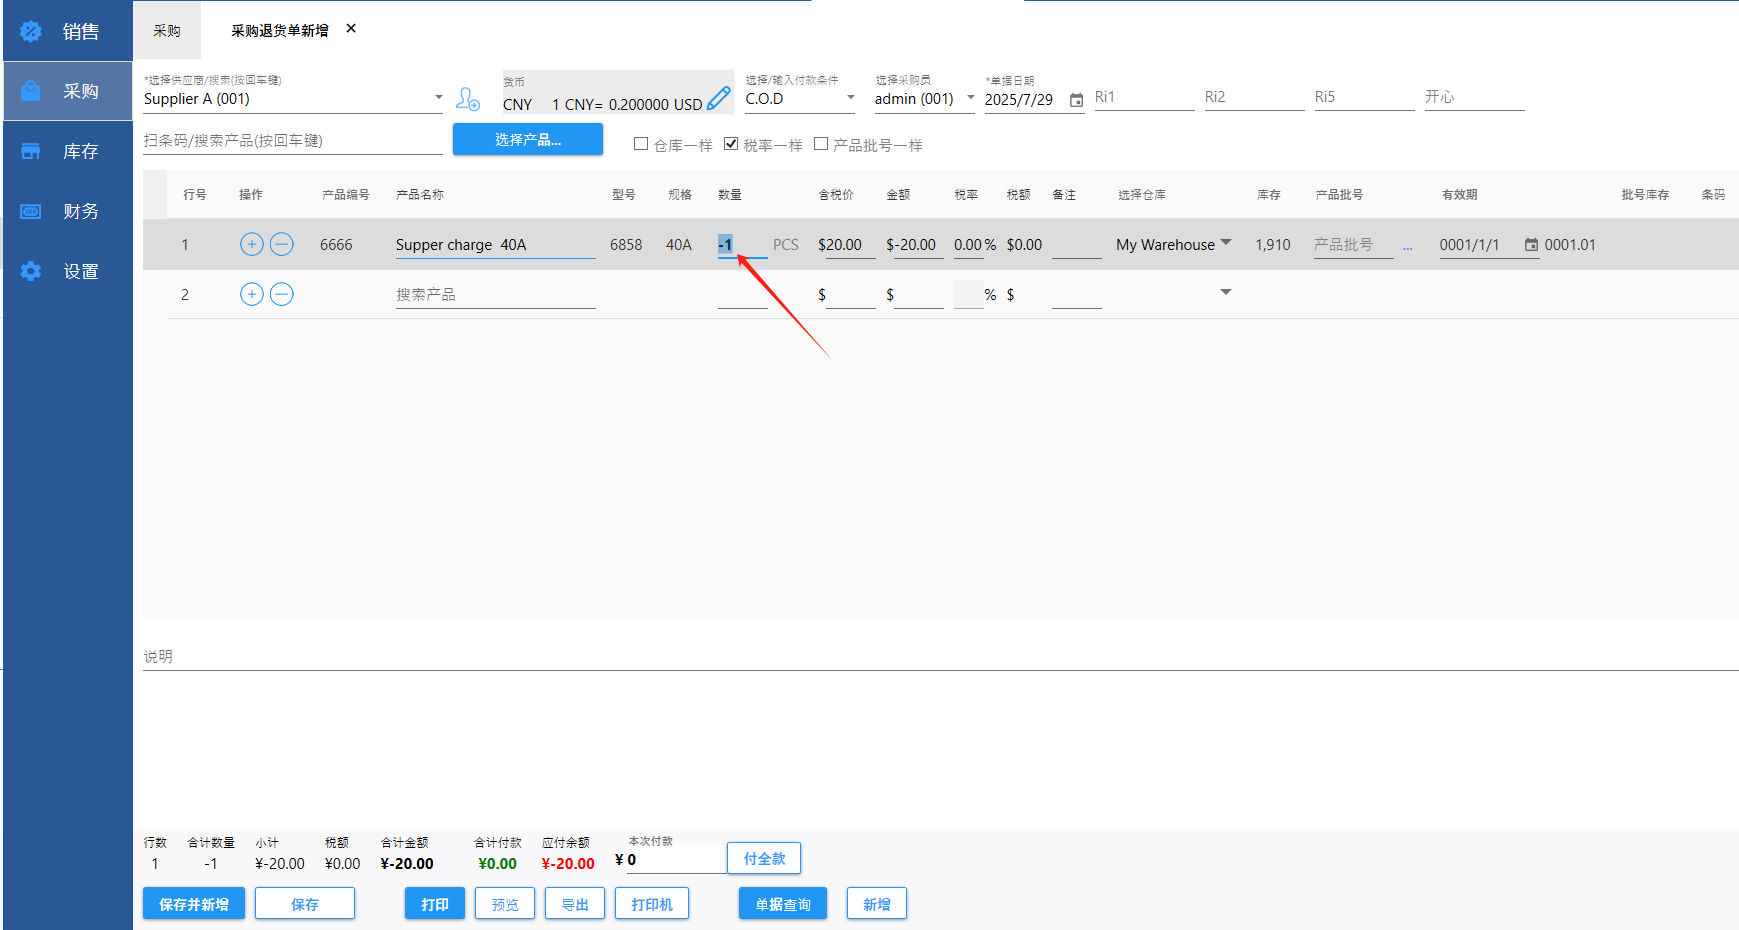
Task: Open the C.O.D payment terms dropdown
Action: tap(851, 98)
